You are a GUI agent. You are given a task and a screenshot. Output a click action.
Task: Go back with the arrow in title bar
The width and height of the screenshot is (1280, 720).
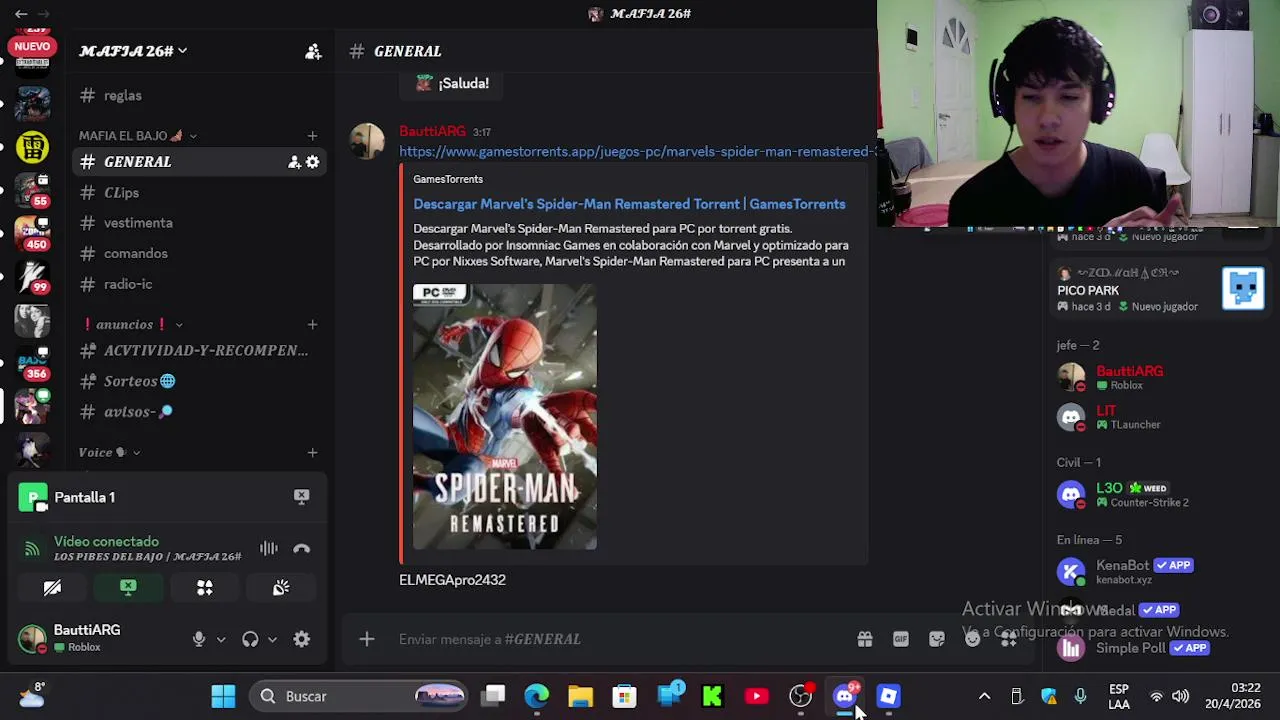pyautogui.click(x=21, y=14)
